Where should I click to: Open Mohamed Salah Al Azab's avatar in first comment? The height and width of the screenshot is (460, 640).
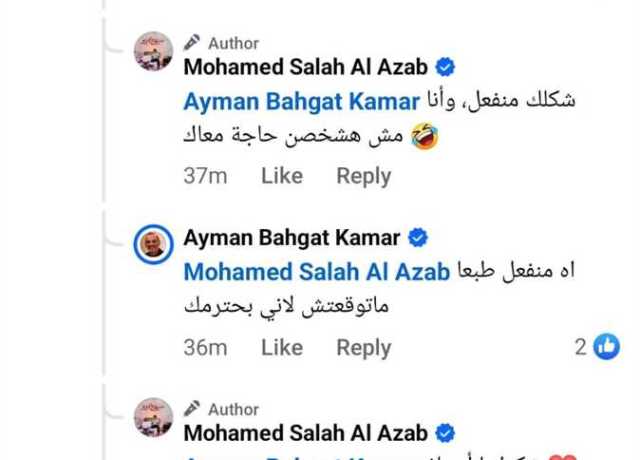coord(153,51)
